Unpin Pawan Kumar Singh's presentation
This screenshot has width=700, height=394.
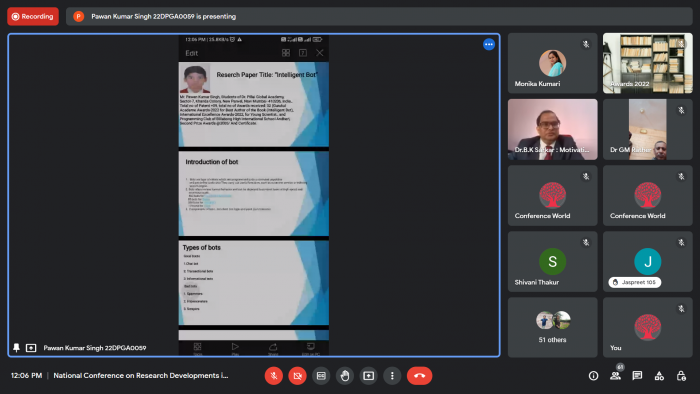point(17,348)
